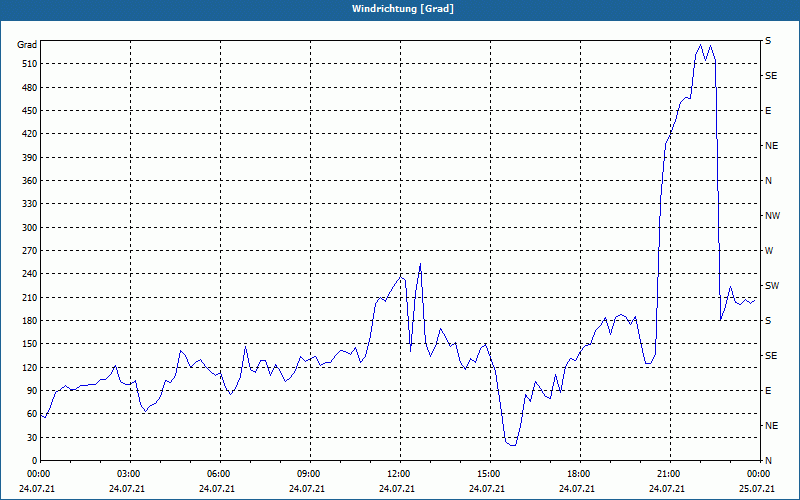
Task: Click the 24.07.21 date under 21:00
Action: (x=667, y=489)
